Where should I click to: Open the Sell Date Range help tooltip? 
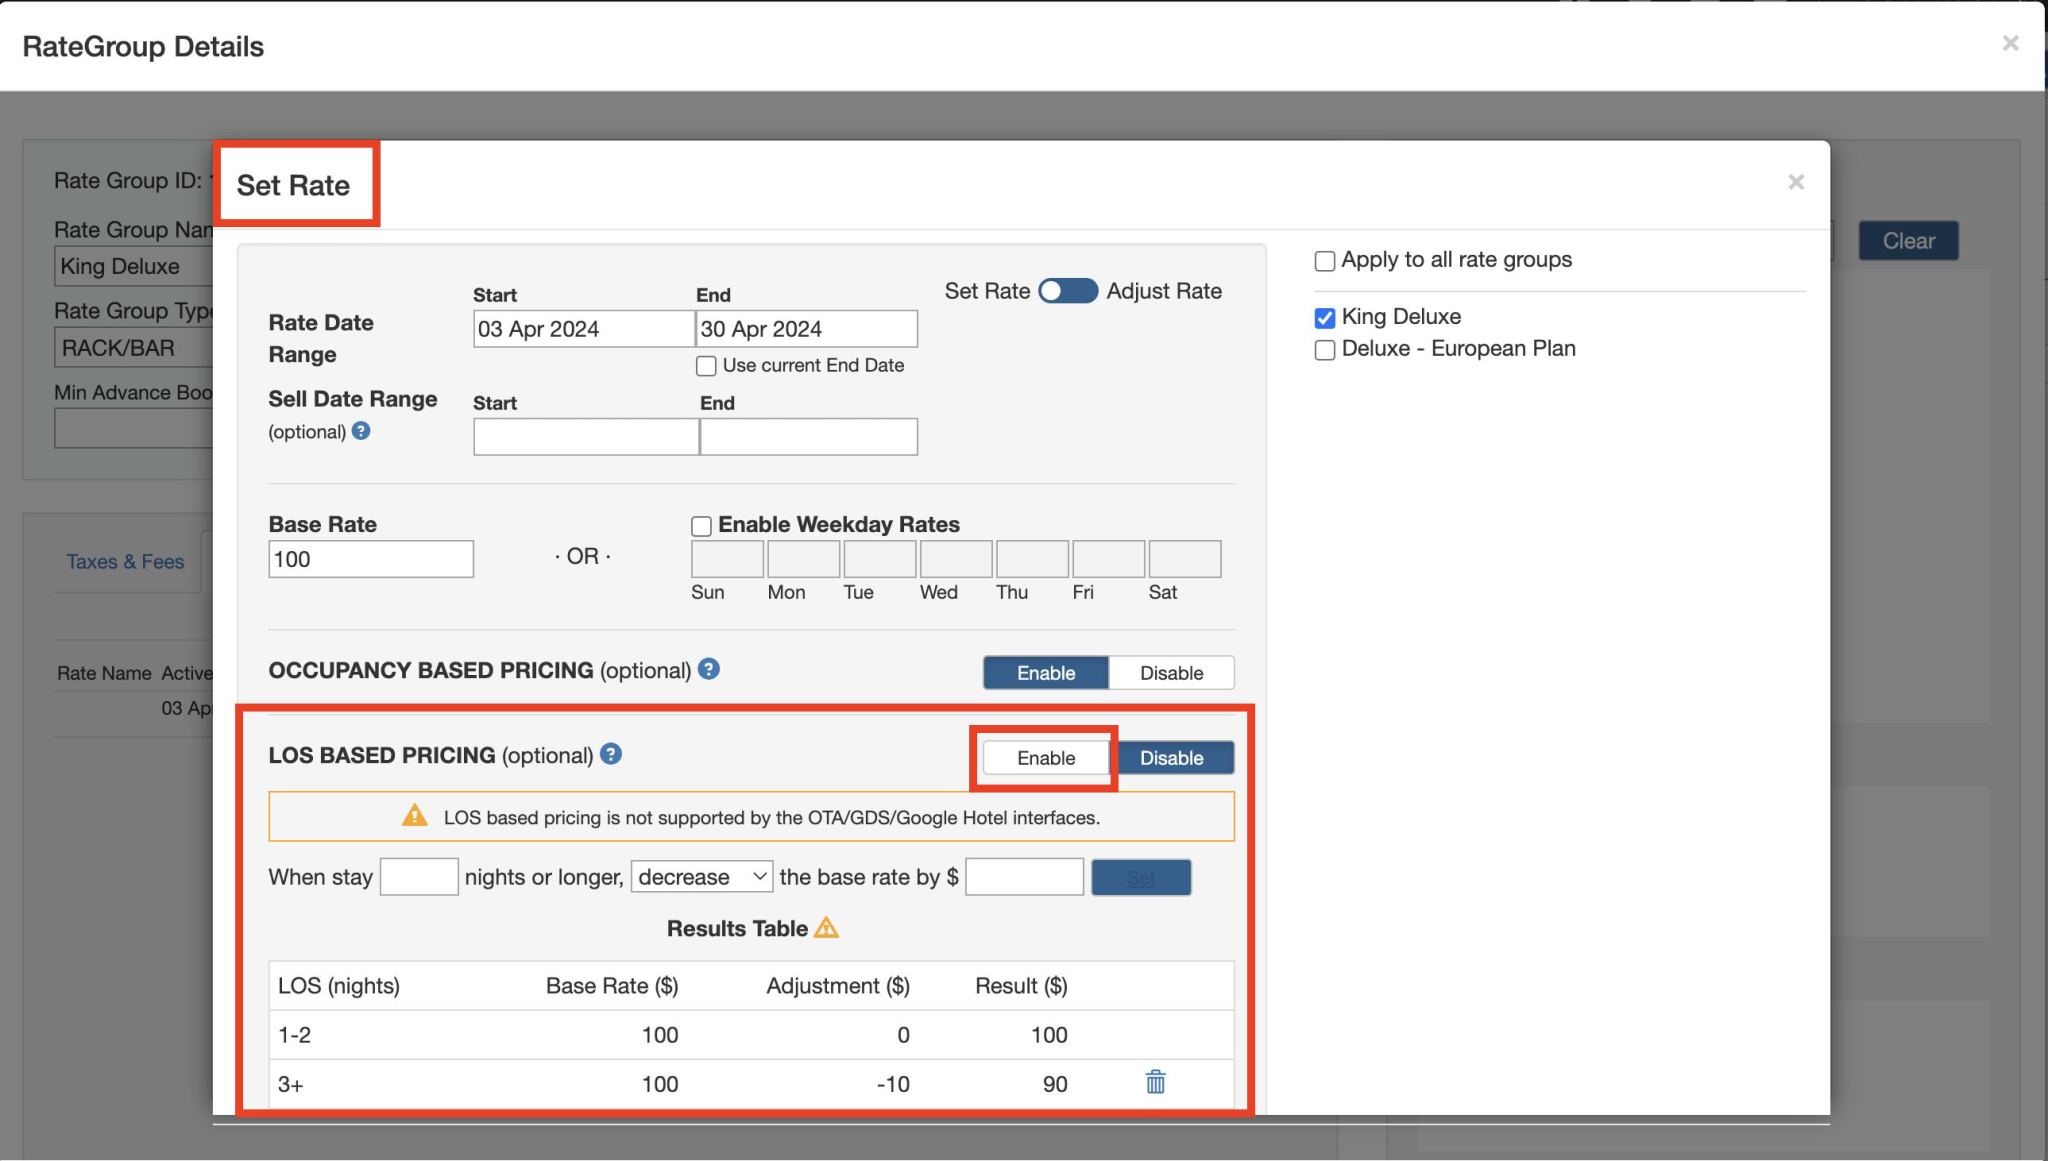(362, 431)
